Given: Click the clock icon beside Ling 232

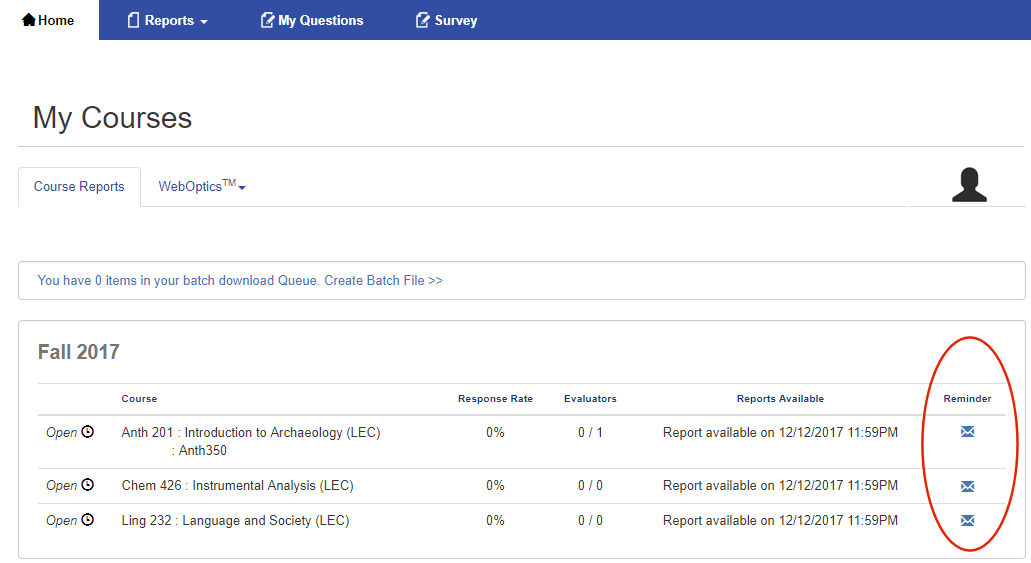Looking at the screenshot, I should tap(87, 520).
